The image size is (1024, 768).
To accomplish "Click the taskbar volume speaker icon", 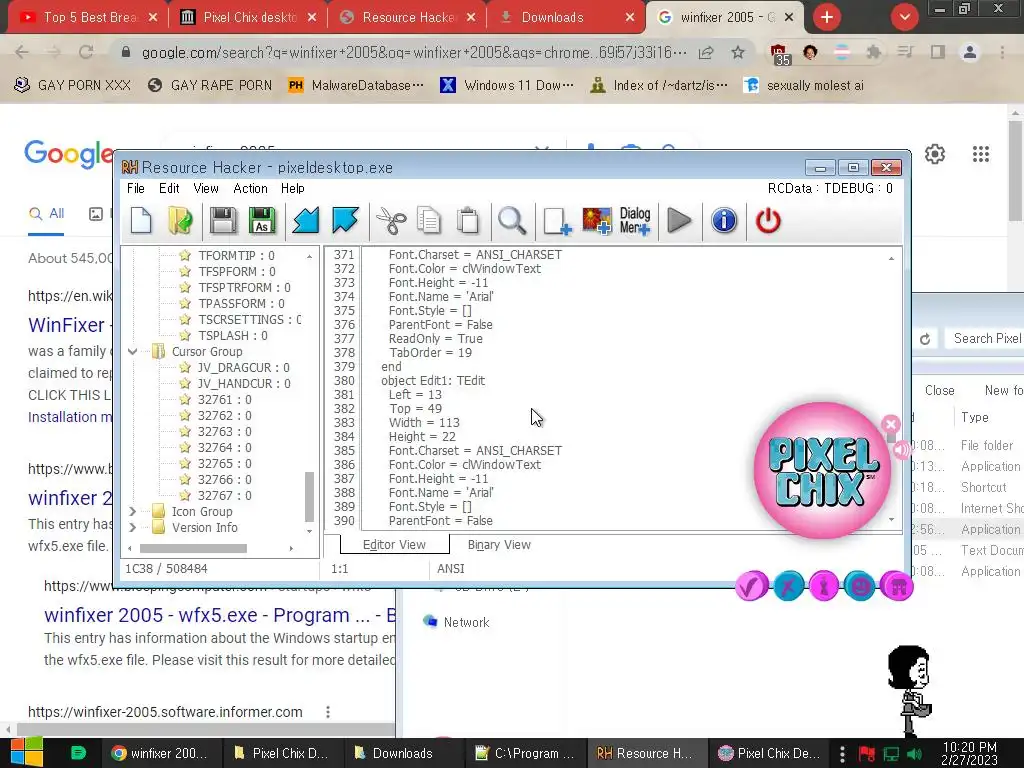I will coord(914,754).
